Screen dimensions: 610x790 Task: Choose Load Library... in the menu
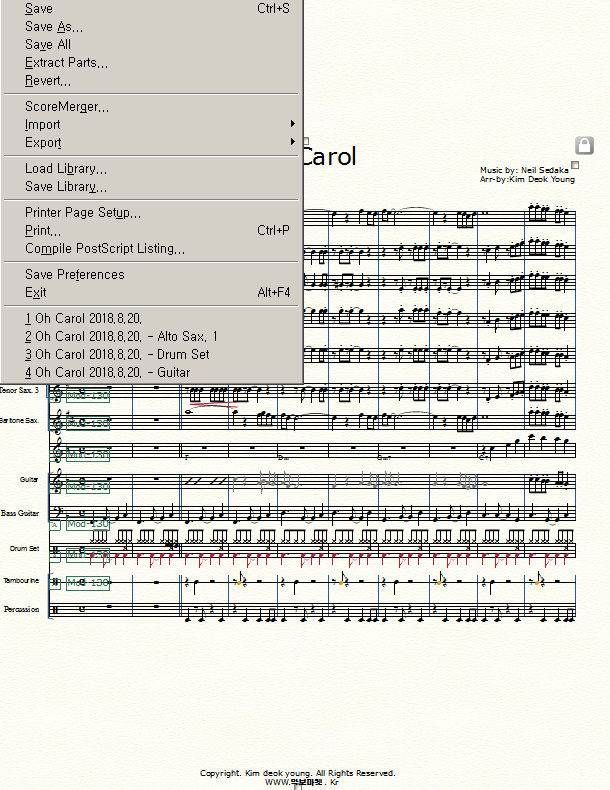66,169
